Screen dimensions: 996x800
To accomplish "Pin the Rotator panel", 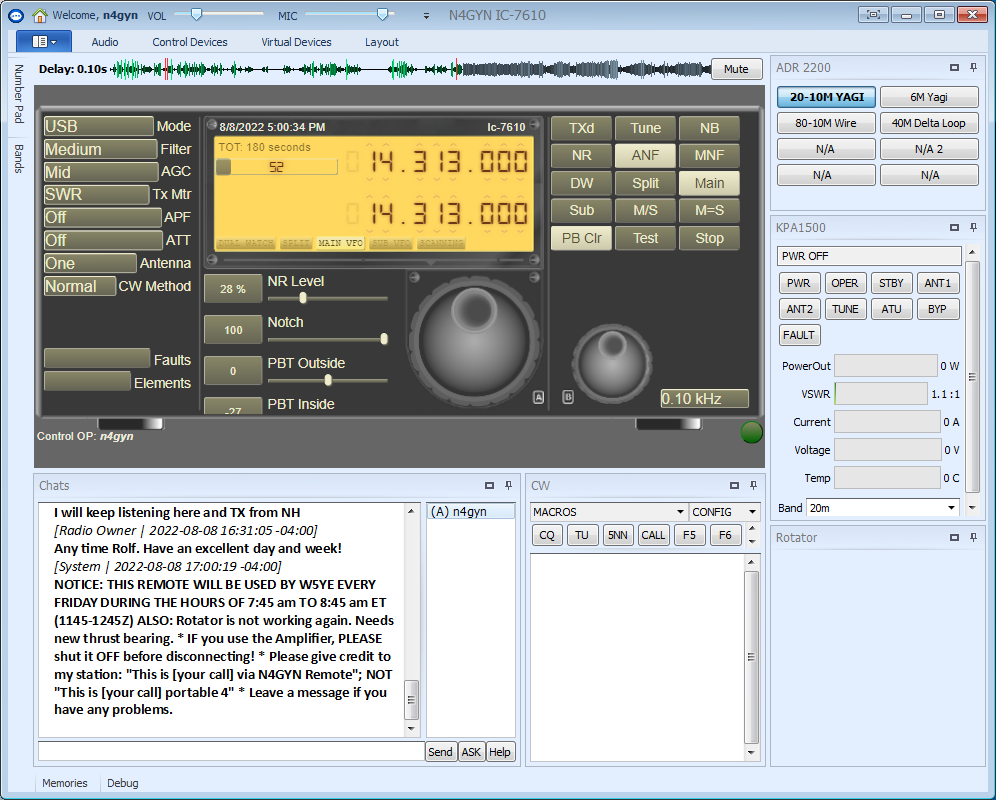I will click(973, 538).
